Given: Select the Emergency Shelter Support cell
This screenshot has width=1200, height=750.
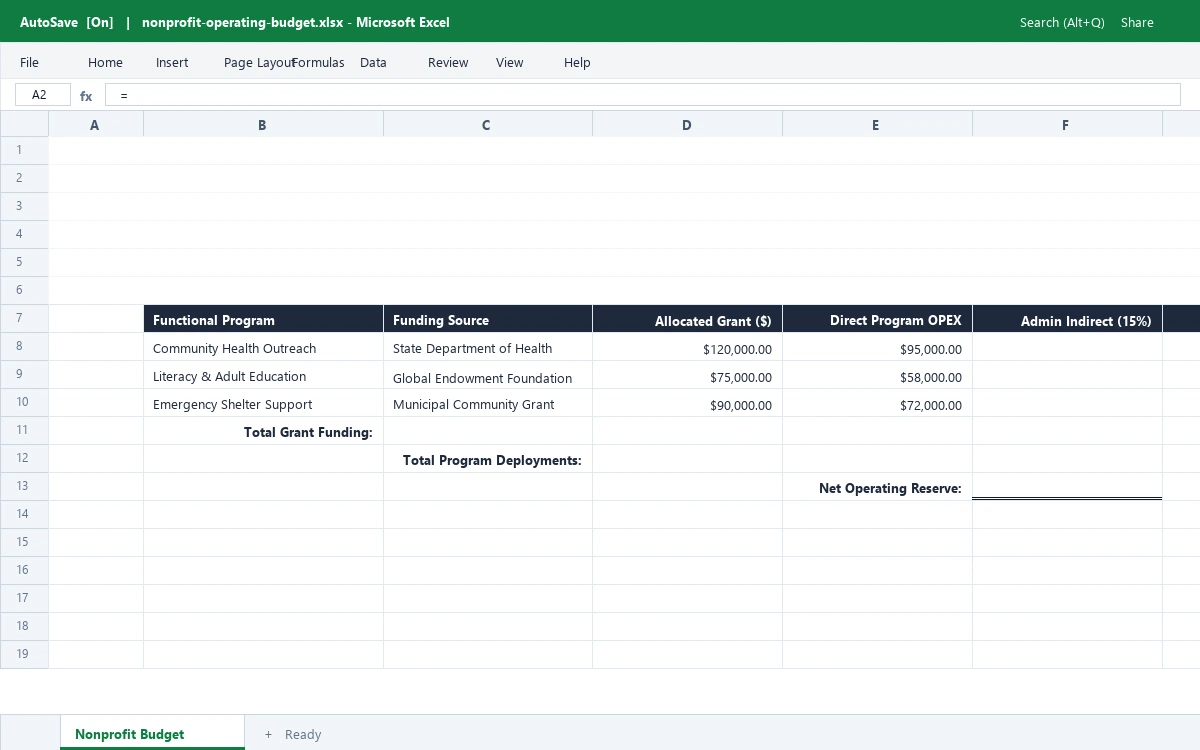Looking at the screenshot, I should click(x=263, y=403).
